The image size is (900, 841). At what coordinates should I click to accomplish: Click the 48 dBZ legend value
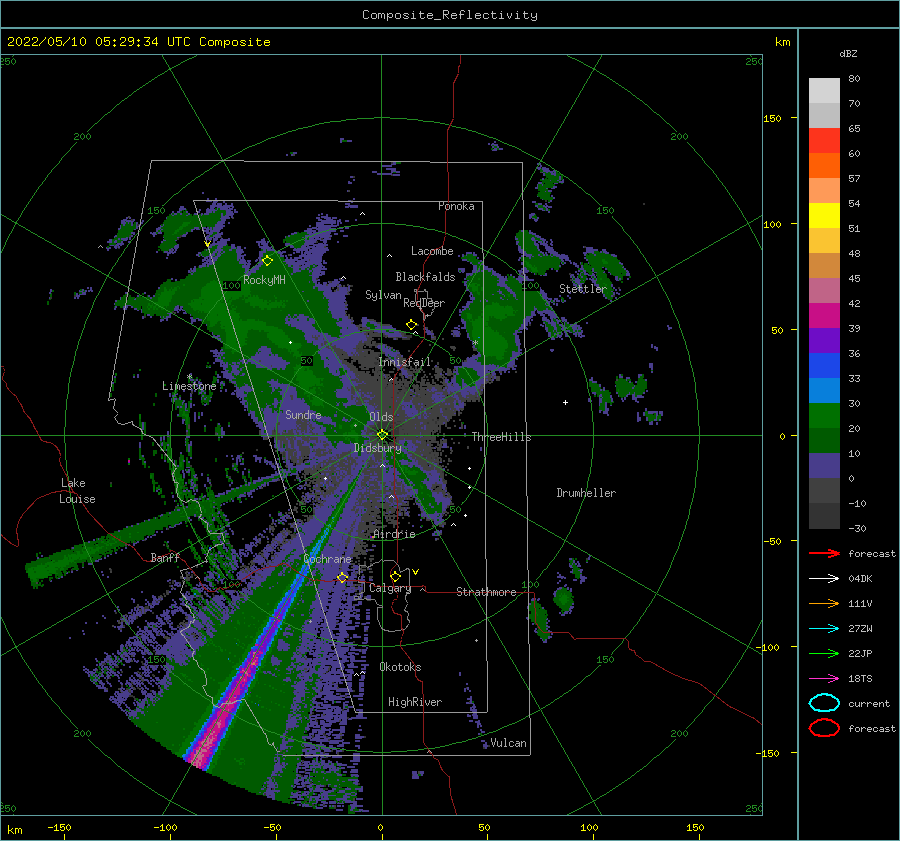pyautogui.click(x=854, y=253)
